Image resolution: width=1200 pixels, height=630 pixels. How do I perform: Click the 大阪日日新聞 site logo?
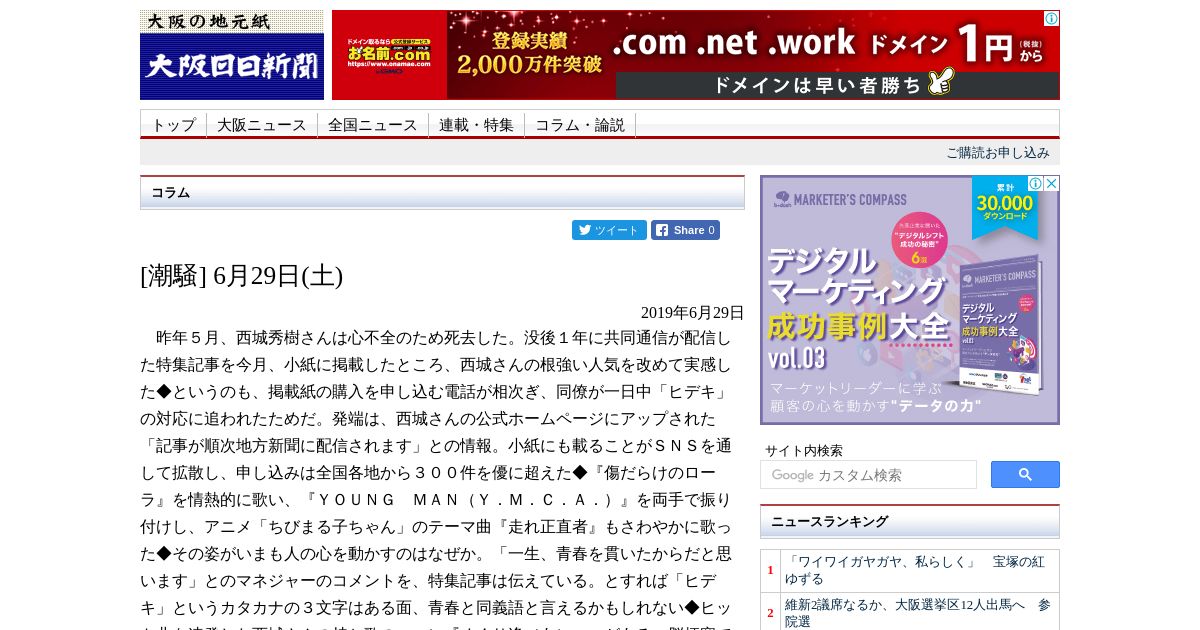232,55
